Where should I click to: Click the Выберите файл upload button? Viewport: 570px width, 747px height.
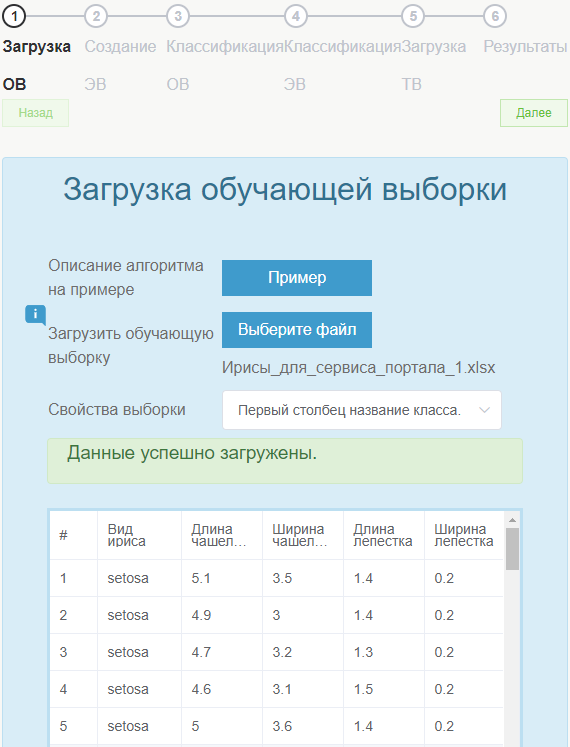297,330
